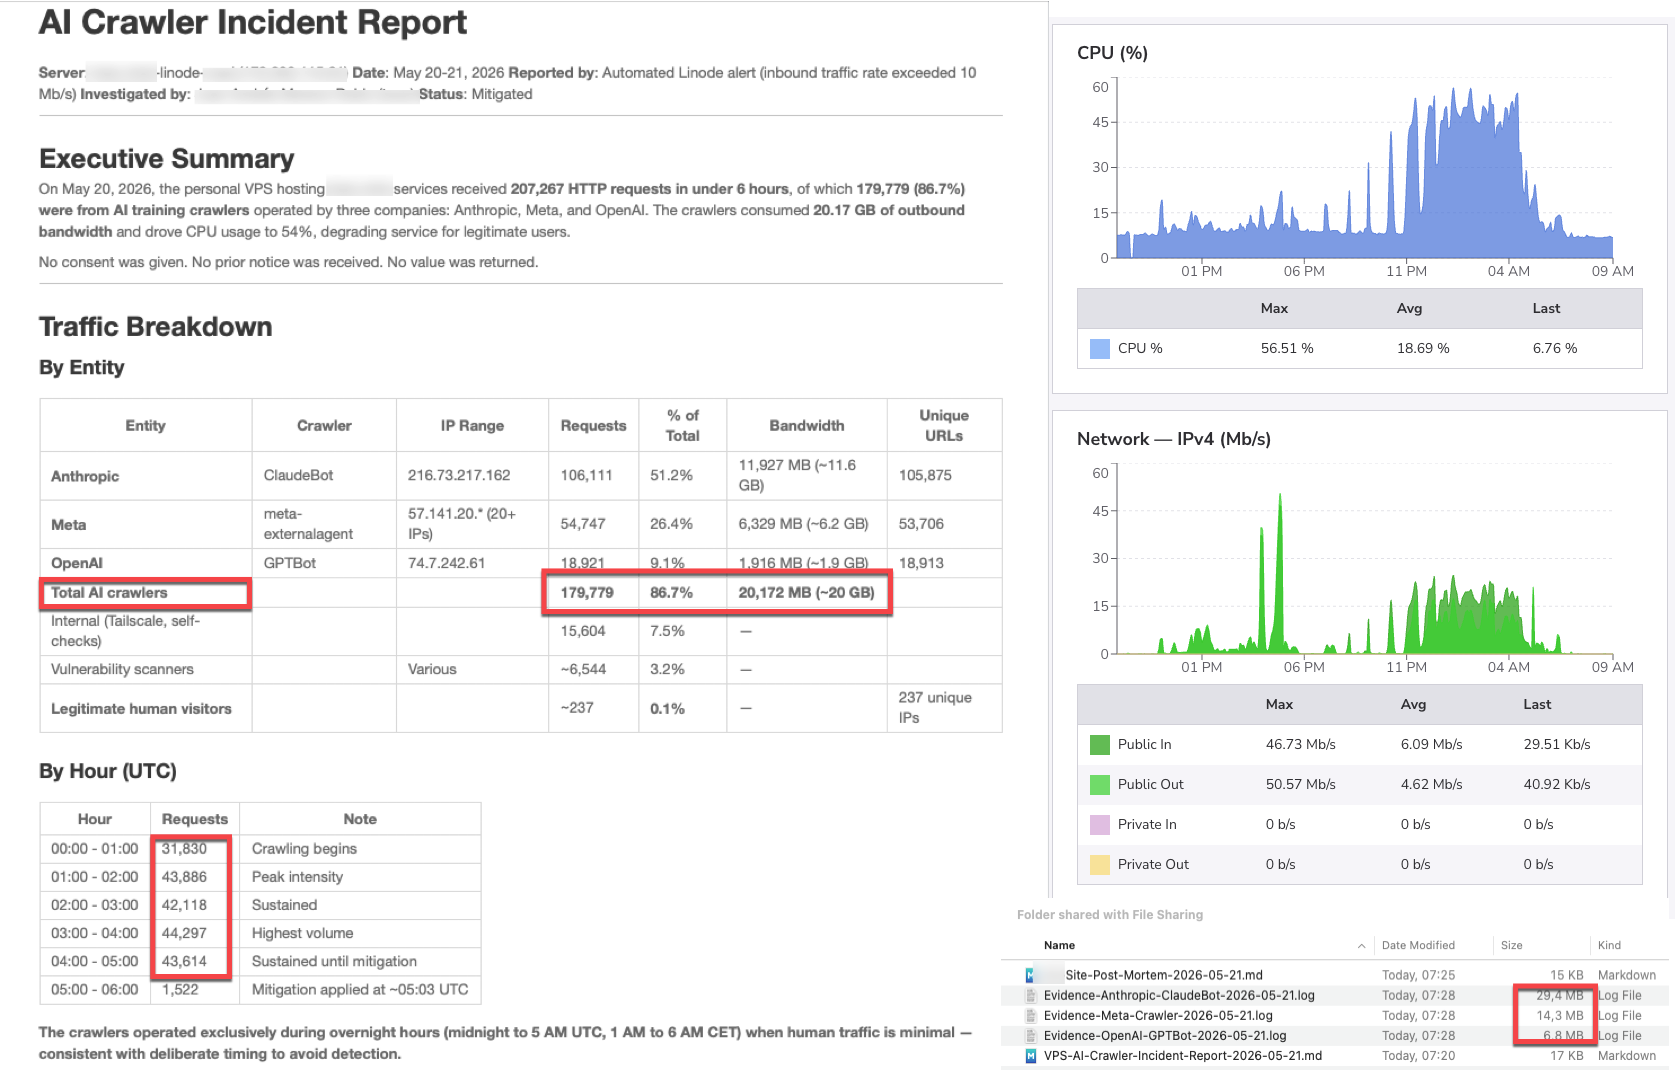The height and width of the screenshot is (1075, 1675).
Task: Sort the file list by Date Modified
Action: [x=1418, y=945]
